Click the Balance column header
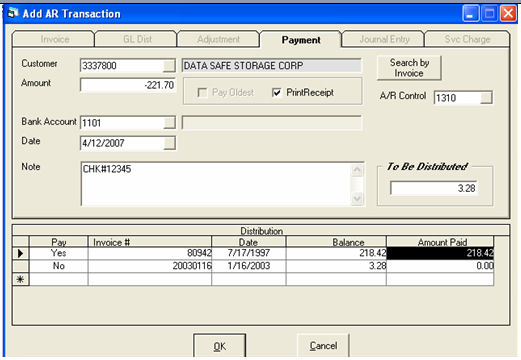Viewport: 521px width, 360px height. pyautogui.click(x=336, y=242)
